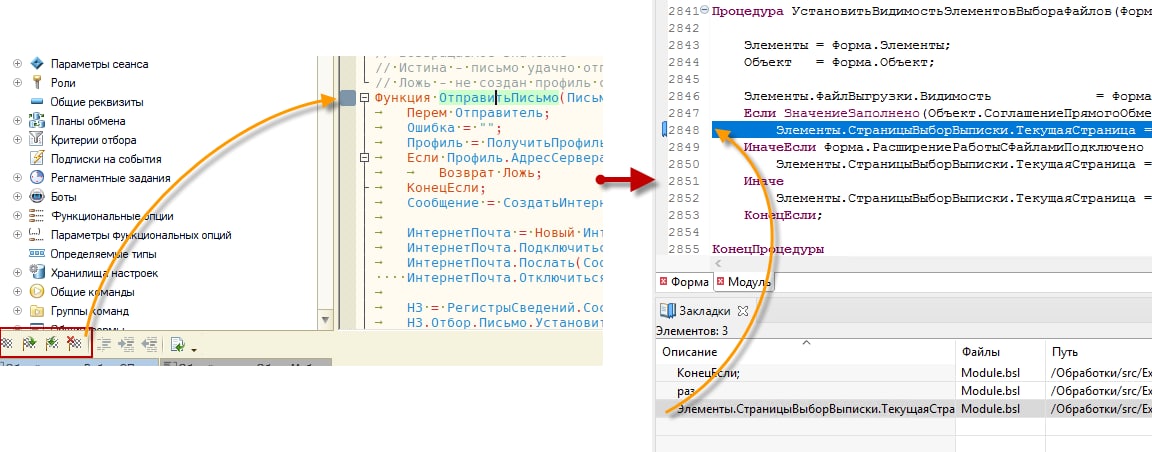Screen dimensions: 1152x452
Task: Expand the Планы обмена tree node
Action: coord(18,121)
